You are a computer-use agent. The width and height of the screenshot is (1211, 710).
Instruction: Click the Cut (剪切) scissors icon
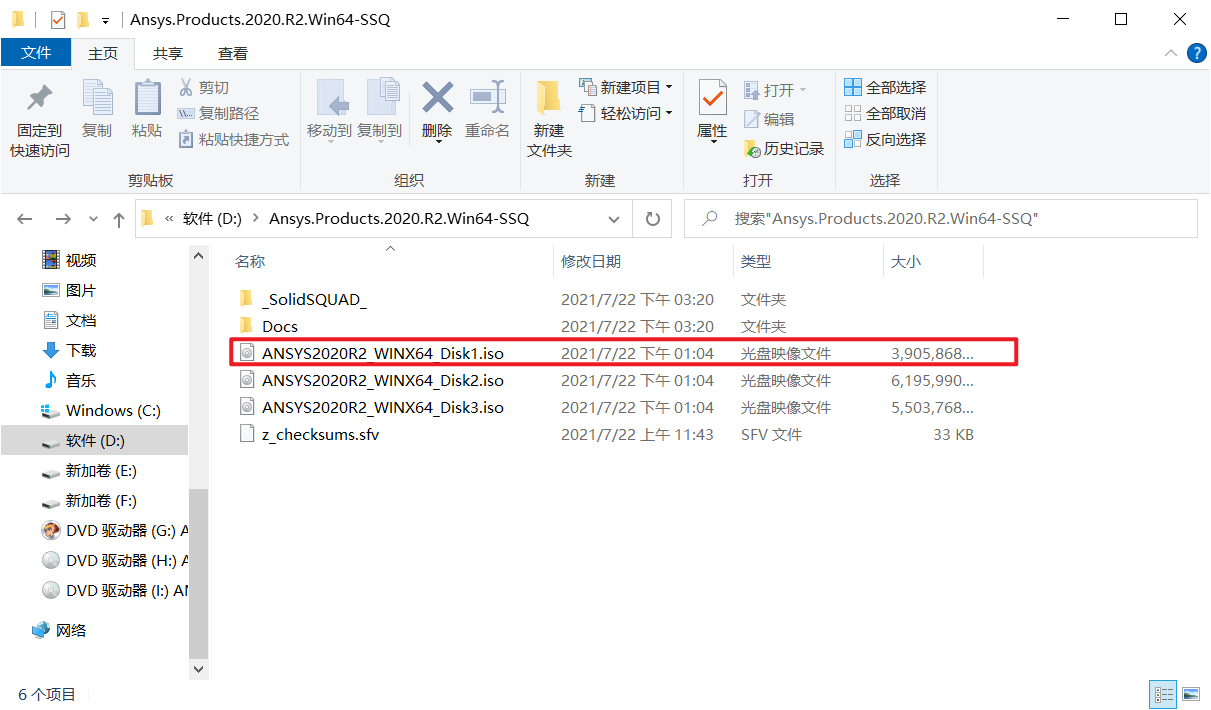pos(186,87)
